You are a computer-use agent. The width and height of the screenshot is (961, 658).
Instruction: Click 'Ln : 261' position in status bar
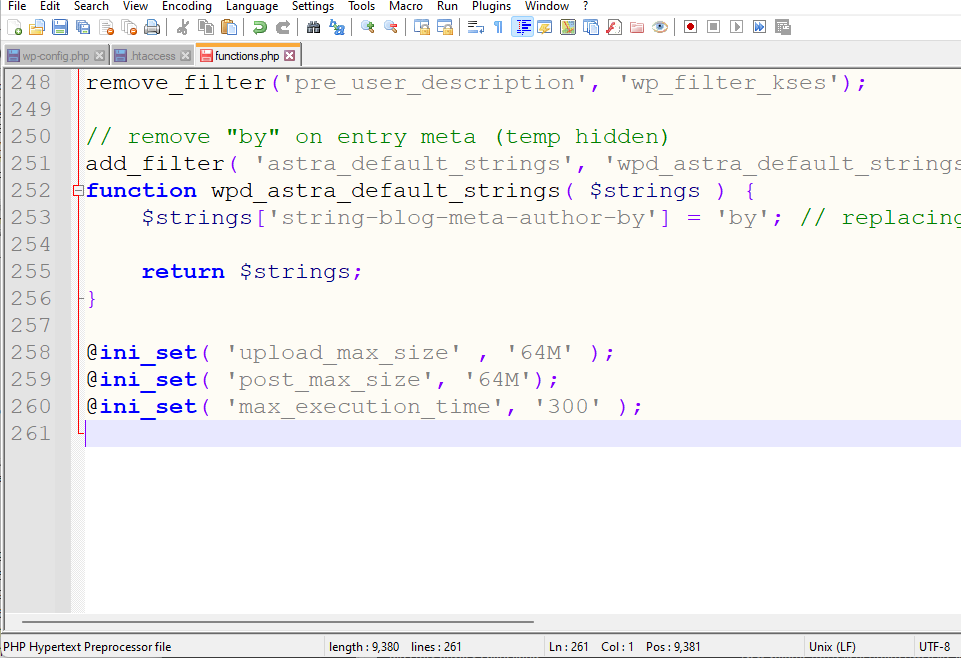[x=568, y=647]
